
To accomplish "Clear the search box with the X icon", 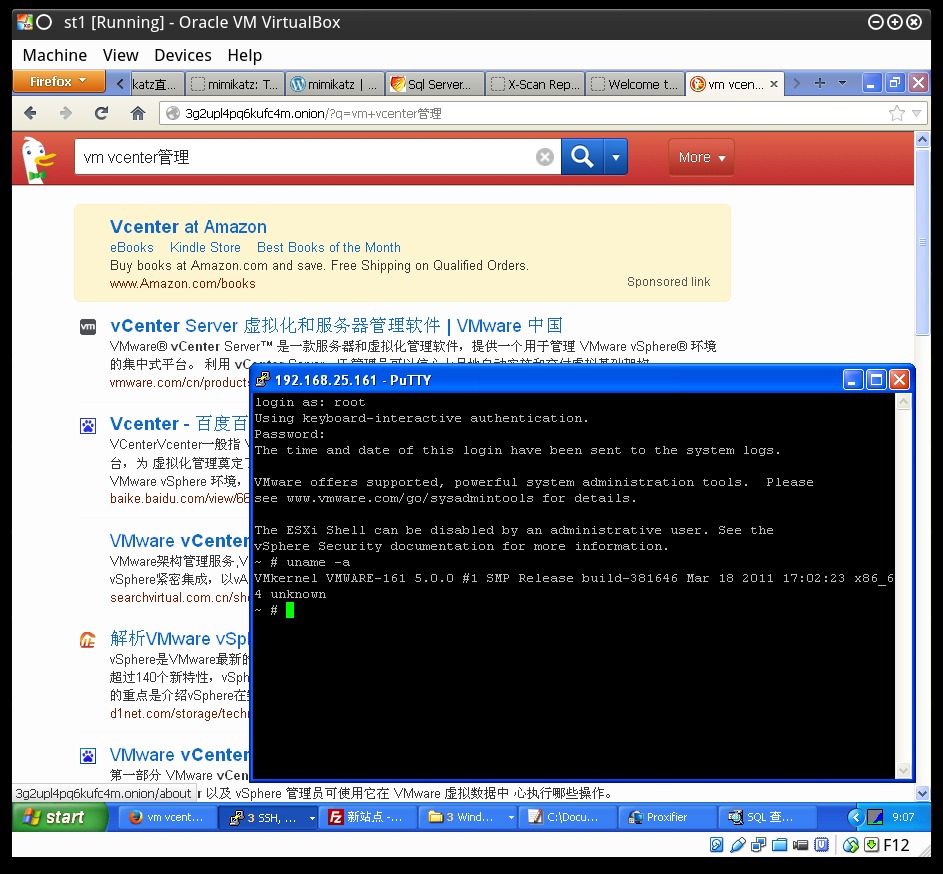I will [545, 157].
